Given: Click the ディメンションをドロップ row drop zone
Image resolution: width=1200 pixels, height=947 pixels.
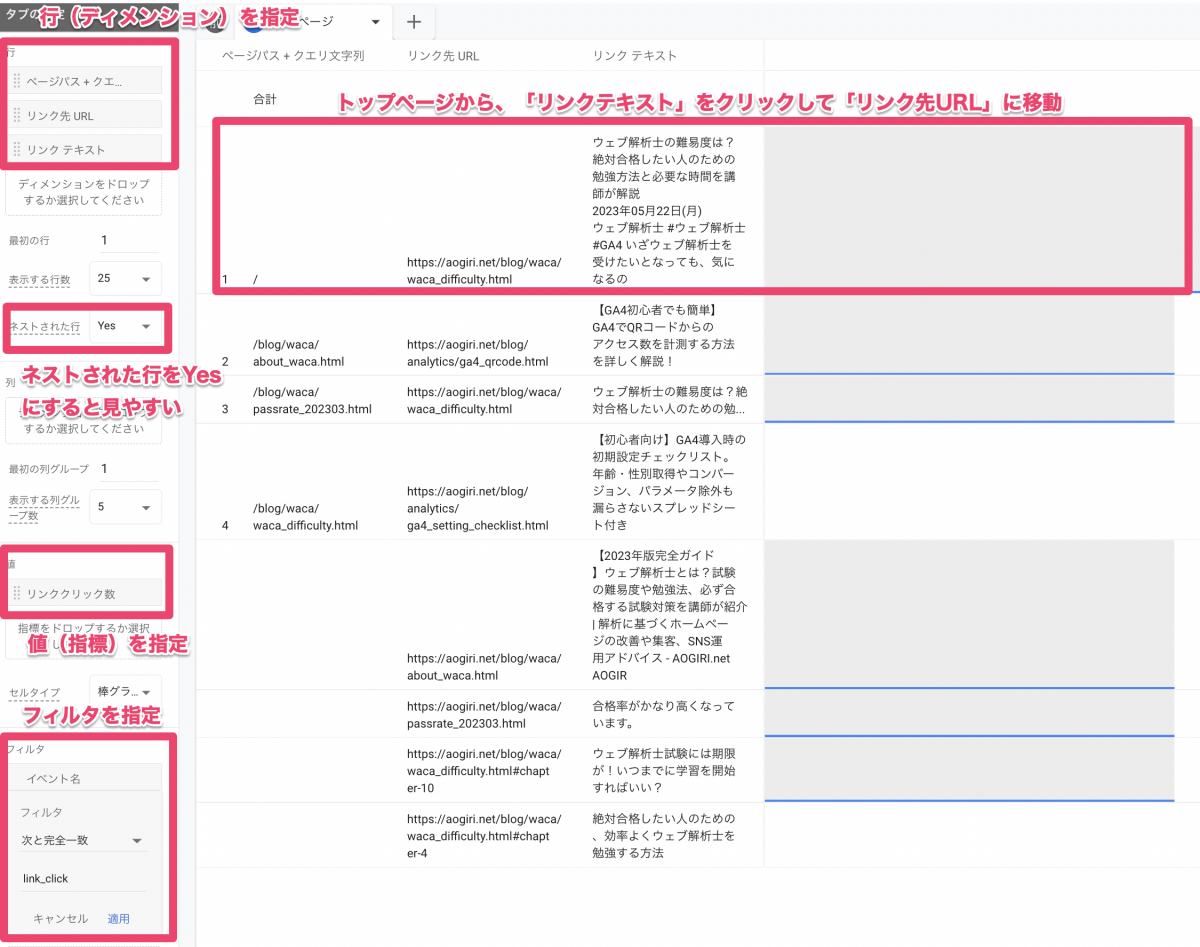Looking at the screenshot, I should (x=84, y=193).
